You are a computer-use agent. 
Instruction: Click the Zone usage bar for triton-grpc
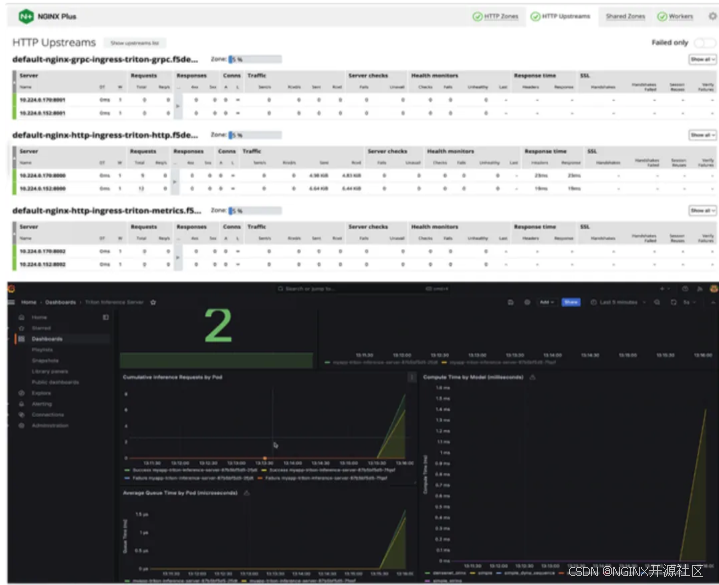(x=255, y=59)
